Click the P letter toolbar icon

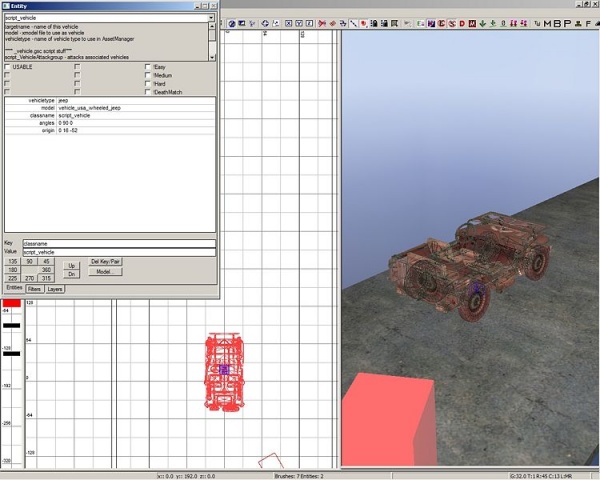point(566,24)
